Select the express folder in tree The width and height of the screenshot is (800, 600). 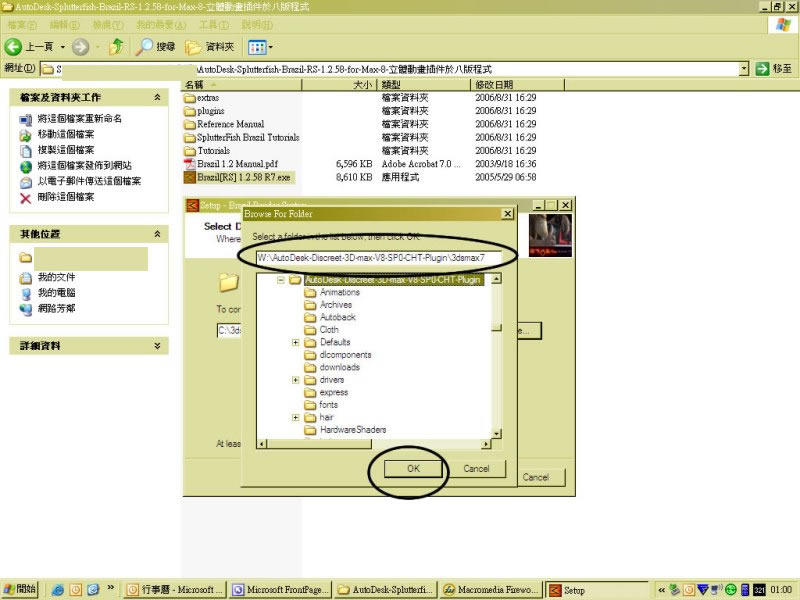click(327, 392)
